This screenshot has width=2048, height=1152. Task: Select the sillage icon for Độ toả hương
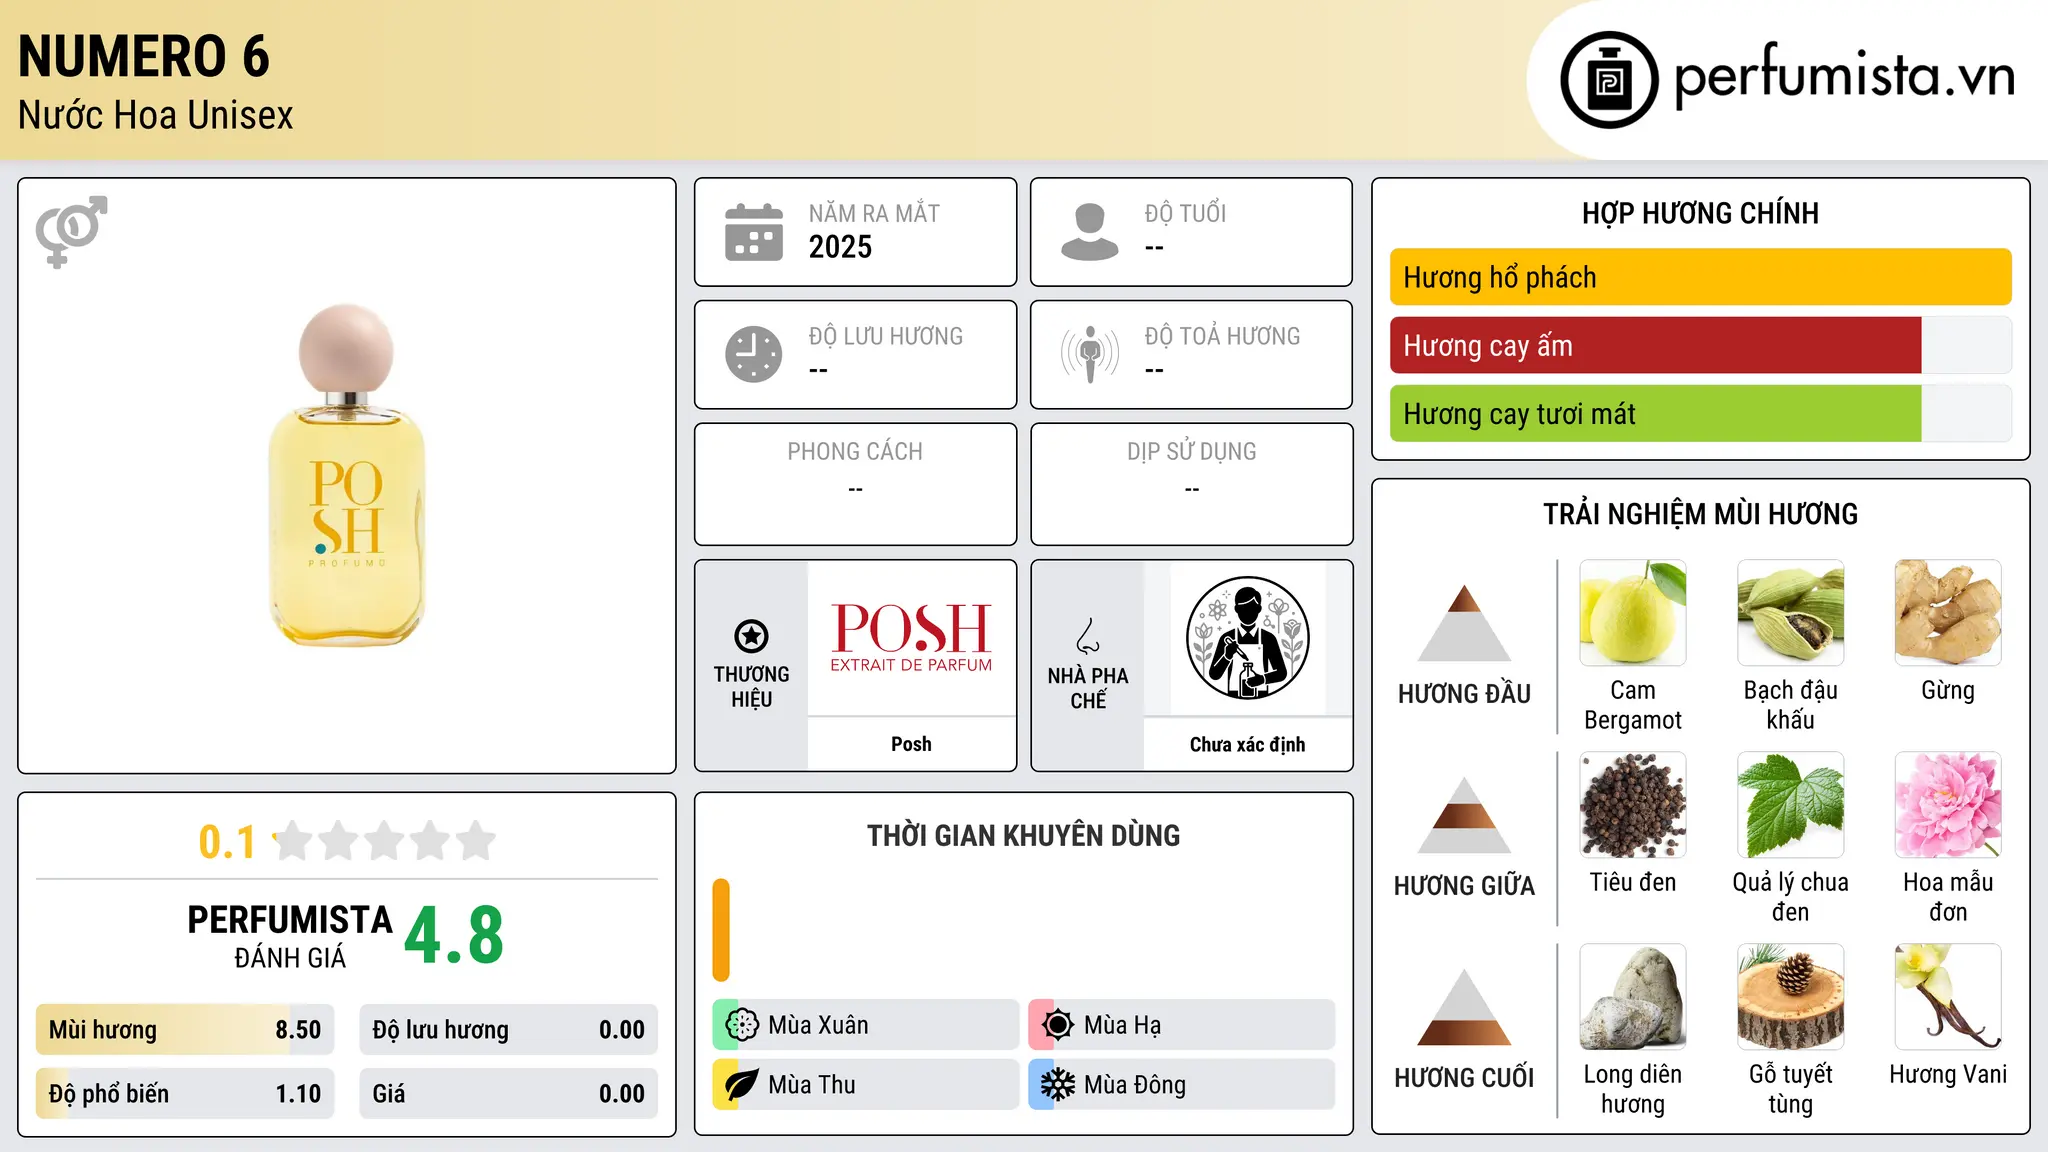(1090, 354)
